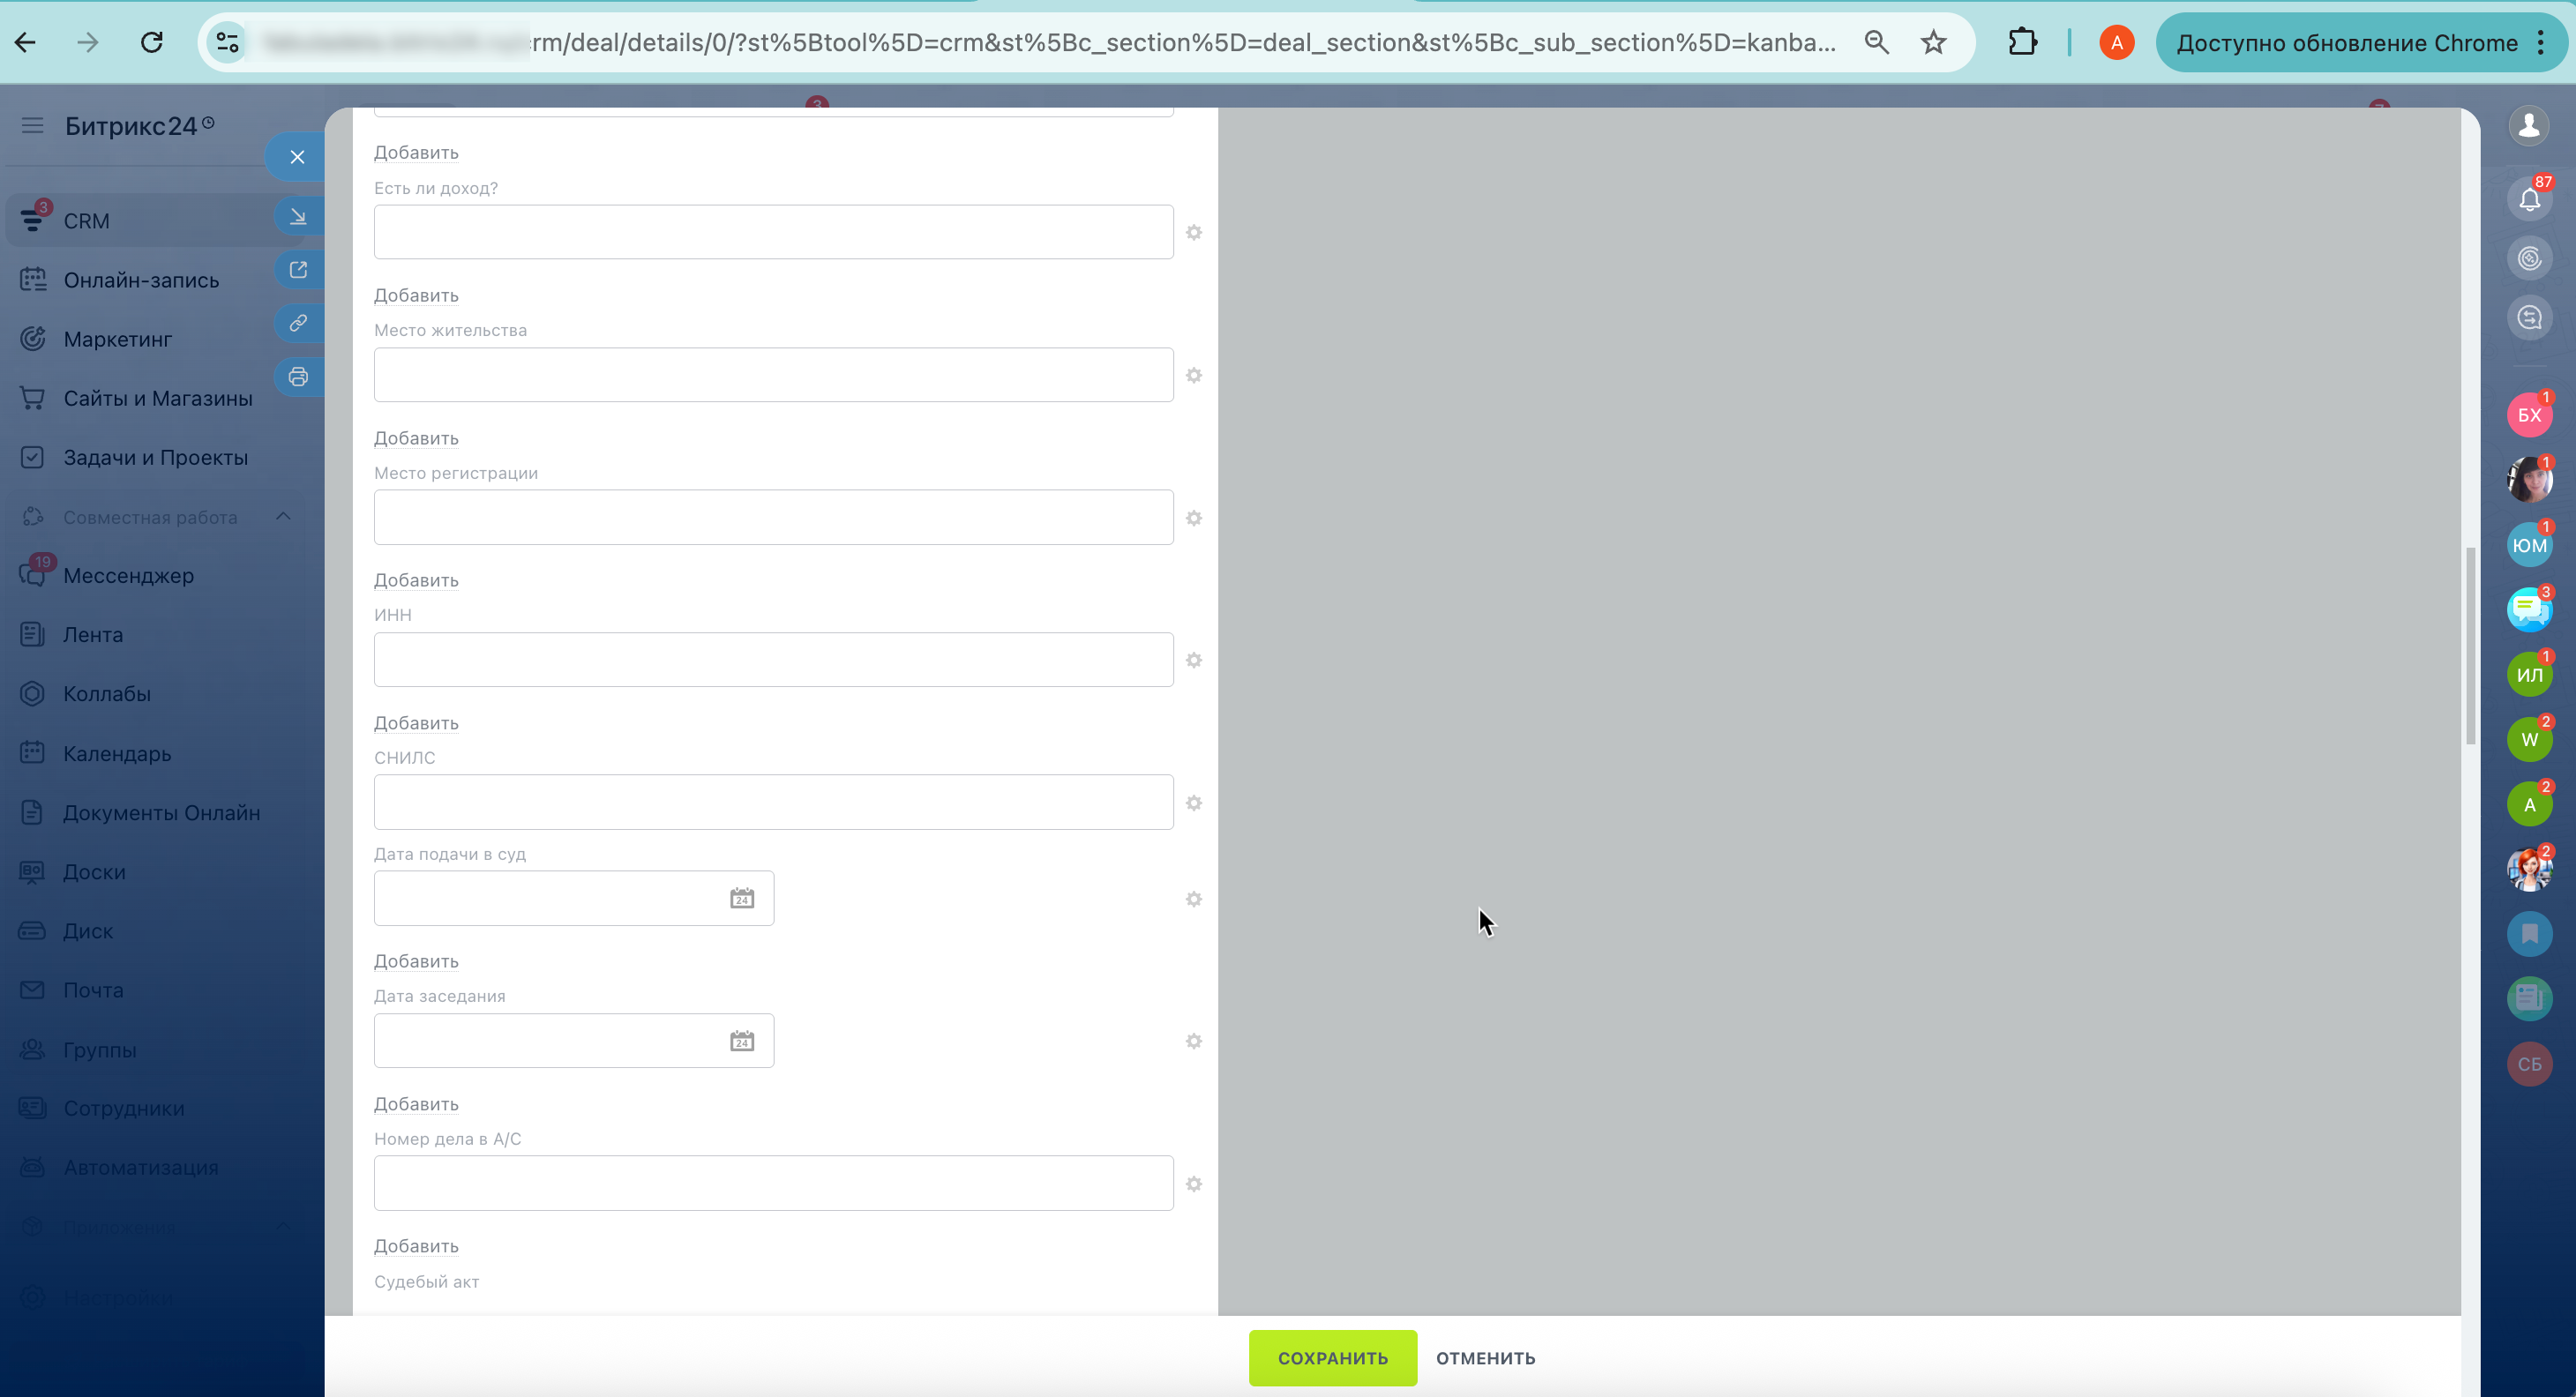The width and height of the screenshot is (2576, 1397).
Task: Go to Мессенджер in left menu
Action: click(x=128, y=576)
